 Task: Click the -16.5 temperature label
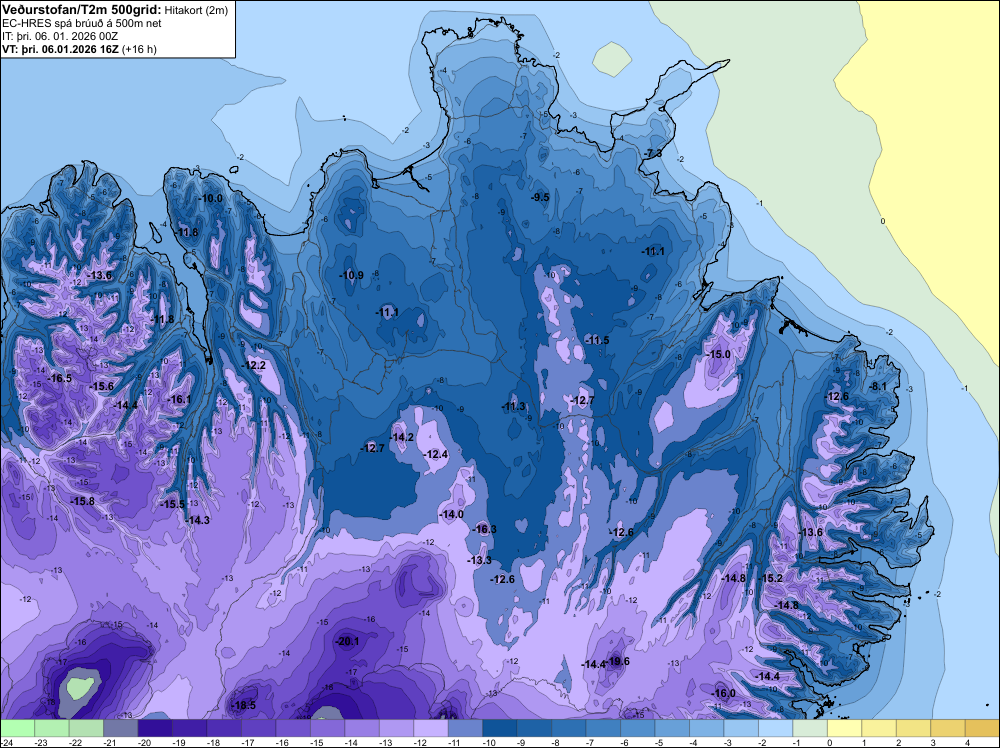click(60, 378)
